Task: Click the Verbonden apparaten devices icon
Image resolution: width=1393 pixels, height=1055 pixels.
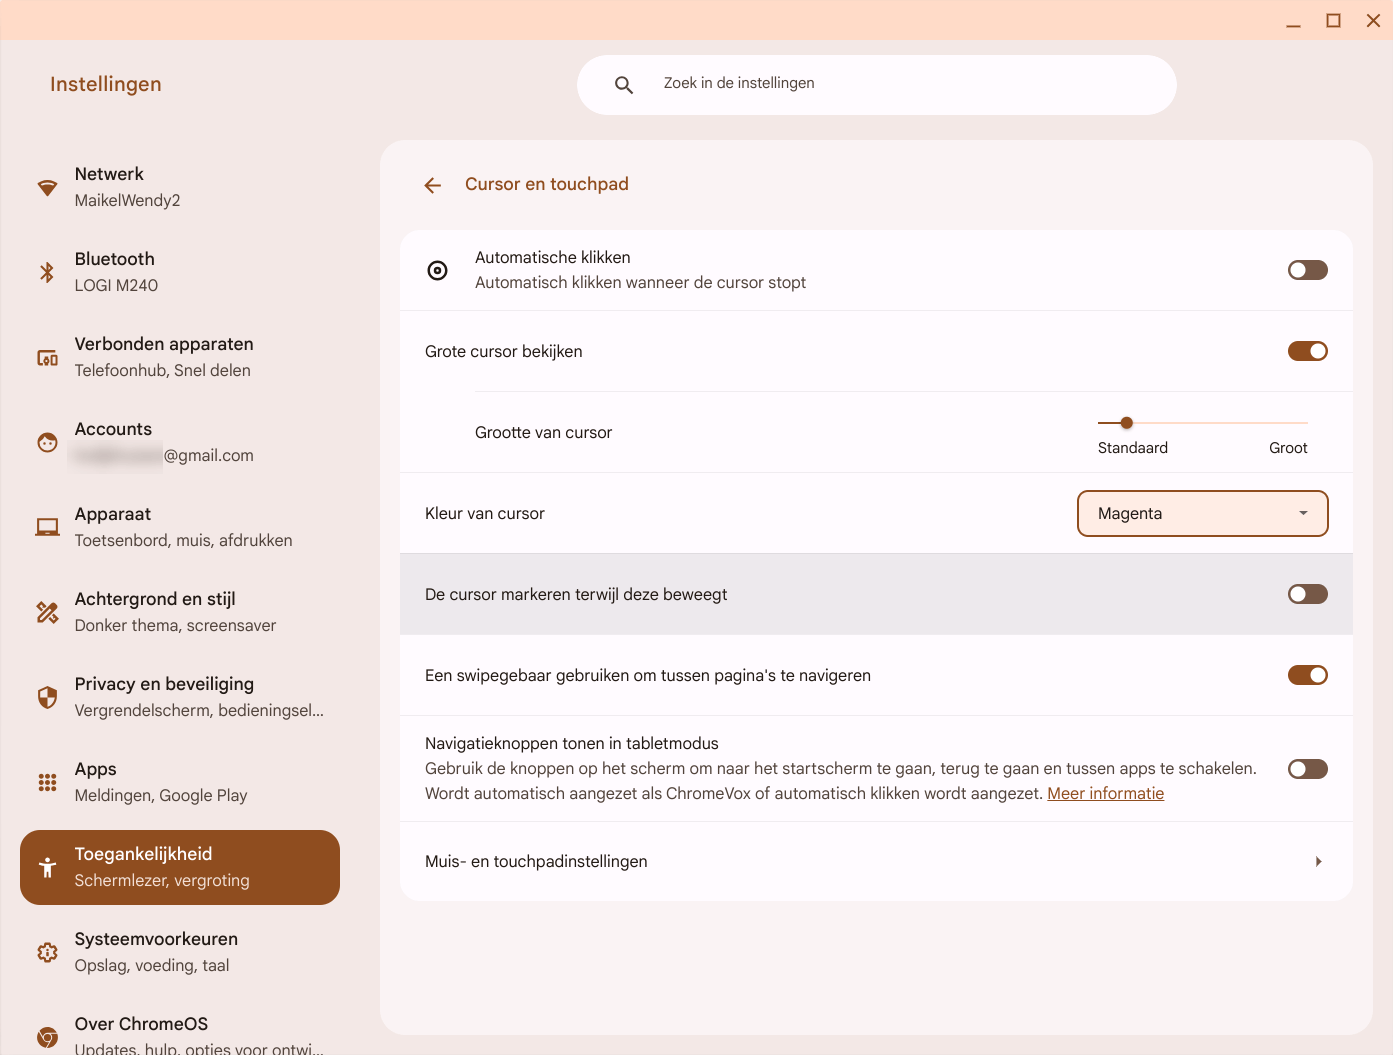Action: coord(47,357)
